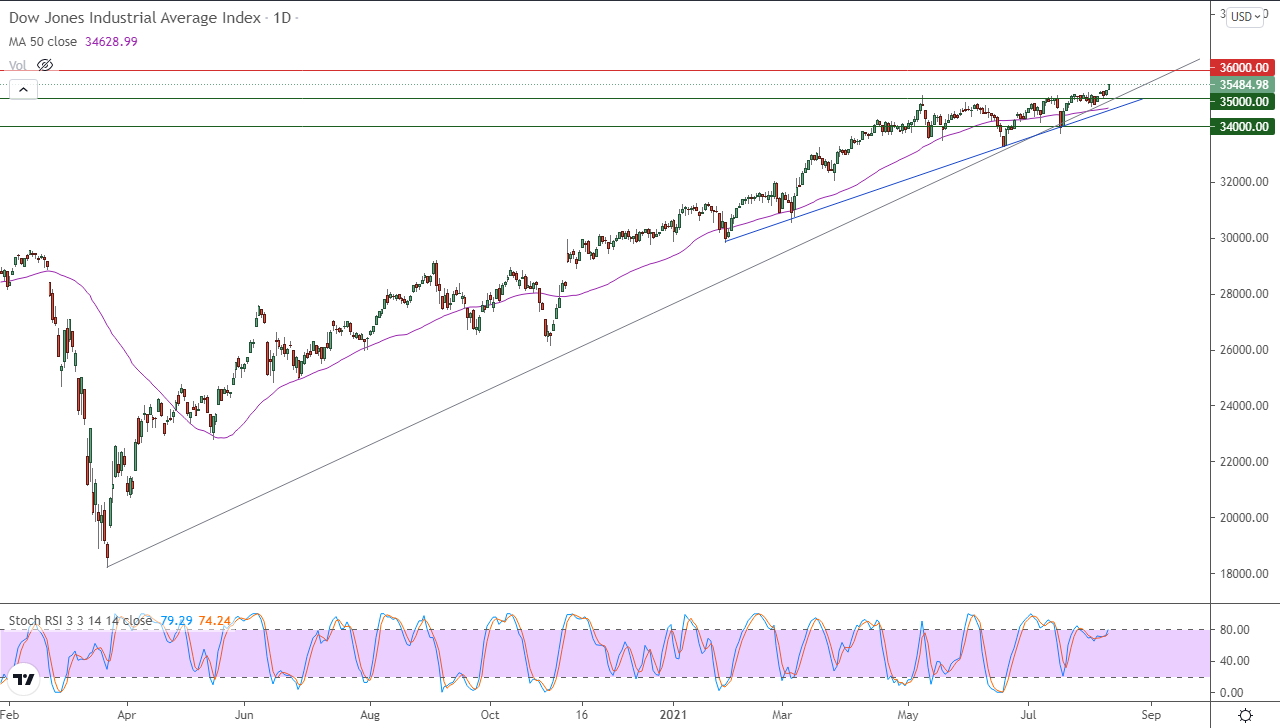Click the current price 35484.98 label

1244,84
